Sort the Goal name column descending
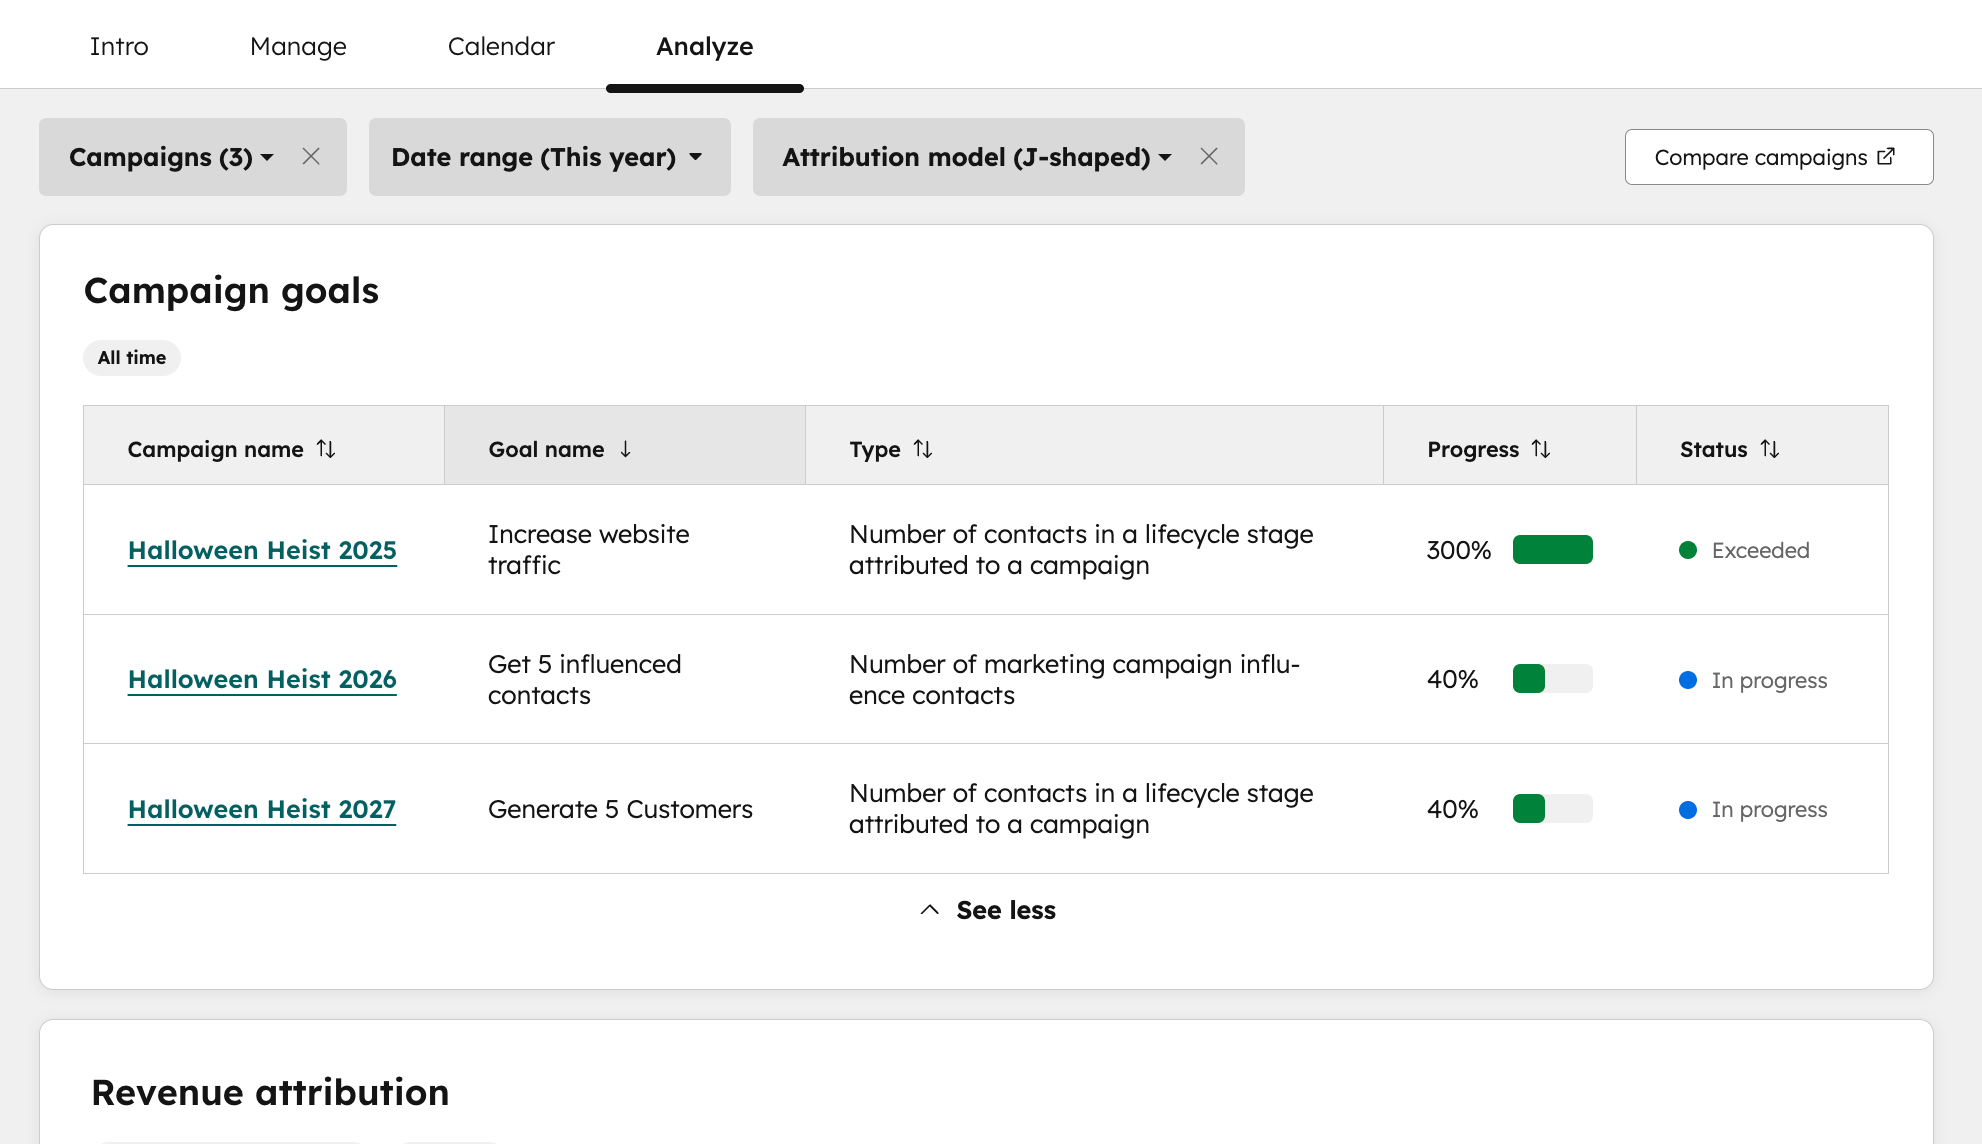1982x1144 pixels. [626, 449]
